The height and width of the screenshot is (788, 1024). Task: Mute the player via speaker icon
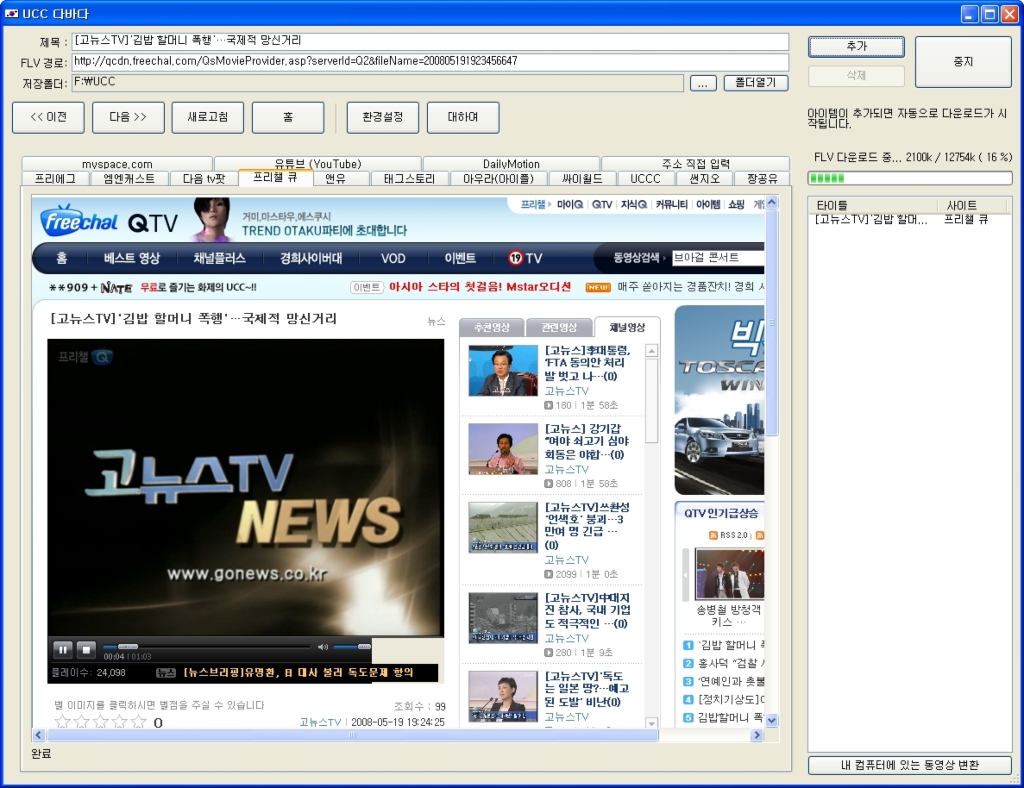point(323,647)
